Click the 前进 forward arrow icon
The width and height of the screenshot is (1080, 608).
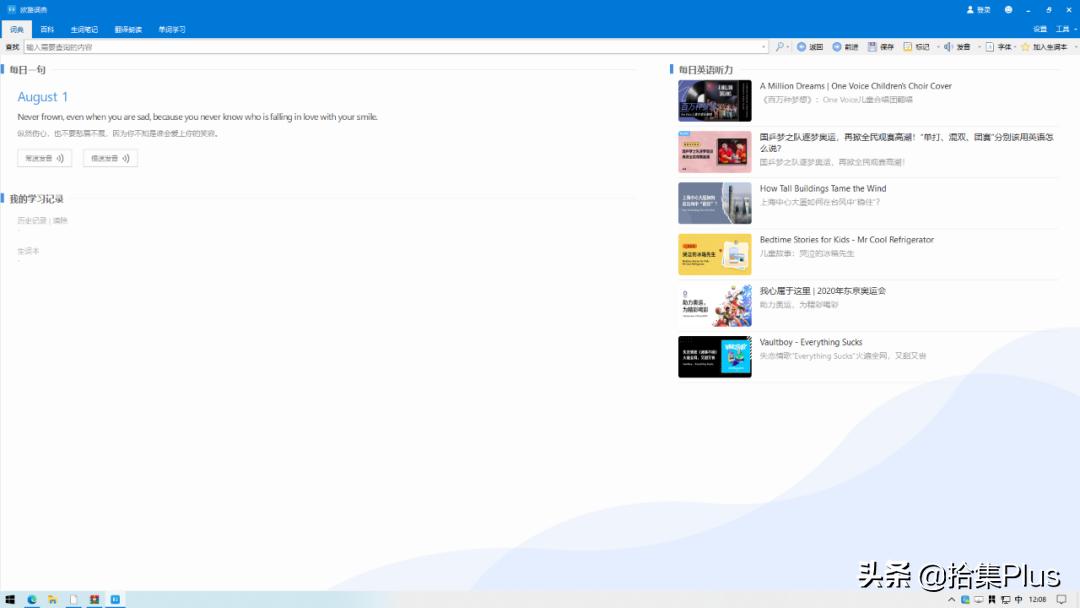837,47
